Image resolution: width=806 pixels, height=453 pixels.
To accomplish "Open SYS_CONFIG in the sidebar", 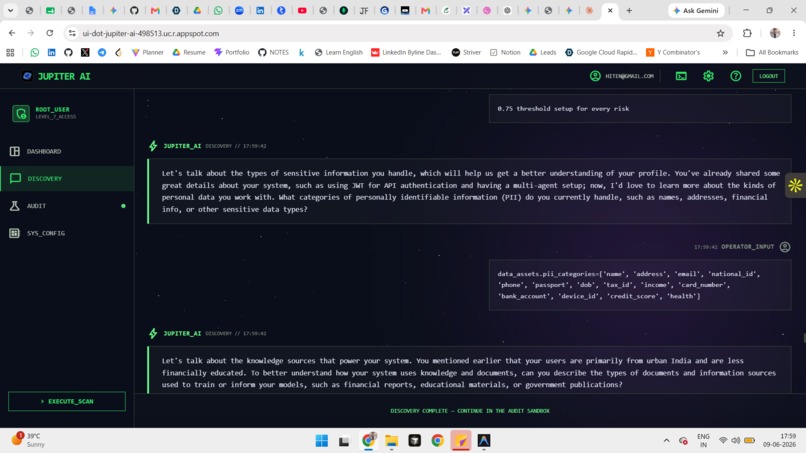I will click(67, 233).
